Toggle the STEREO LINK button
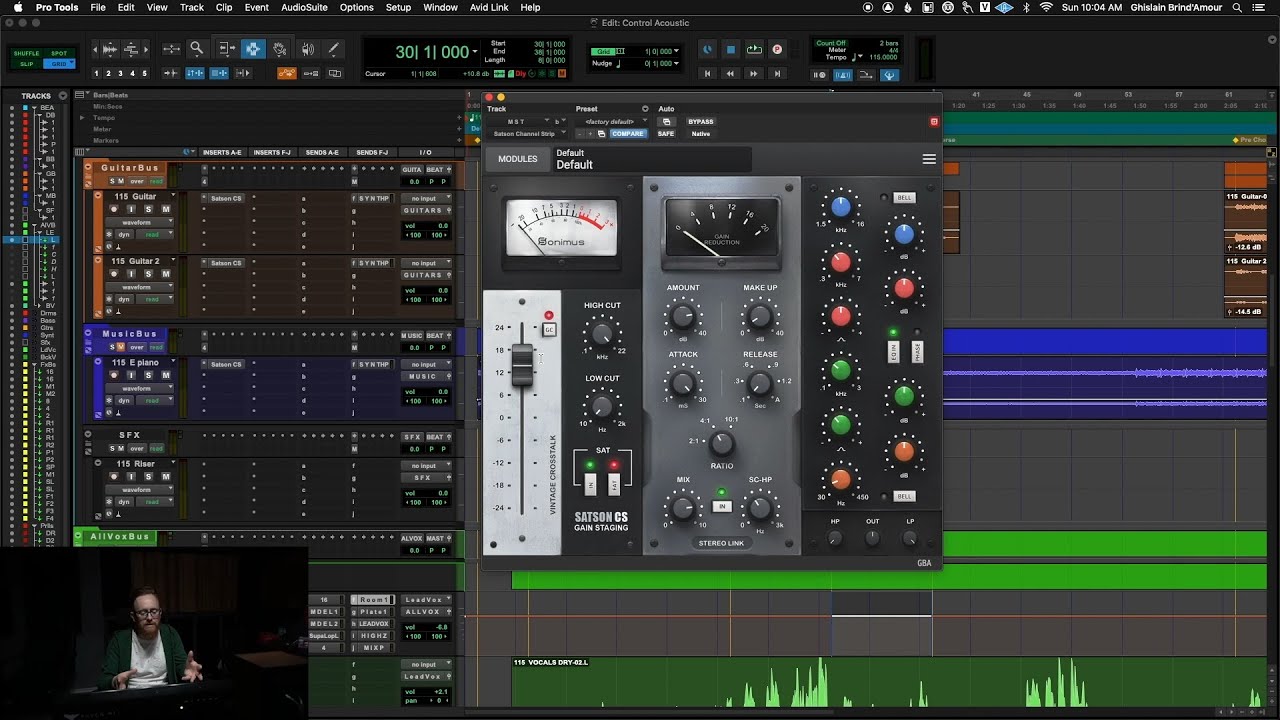Image resolution: width=1280 pixels, height=720 pixels. tap(721, 543)
